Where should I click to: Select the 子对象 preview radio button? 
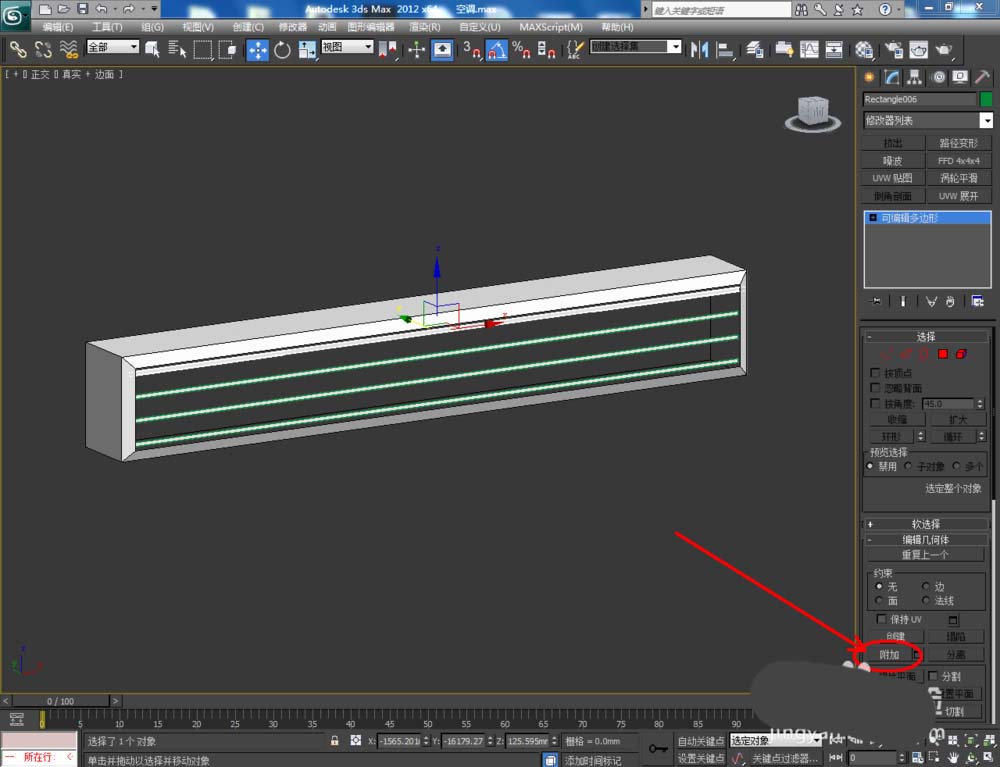click(x=908, y=466)
